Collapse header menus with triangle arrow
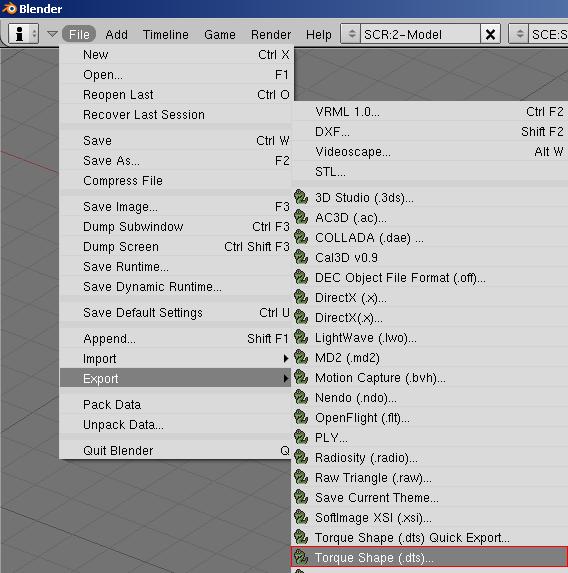The height and width of the screenshot is (573, 568). point(52,34)
